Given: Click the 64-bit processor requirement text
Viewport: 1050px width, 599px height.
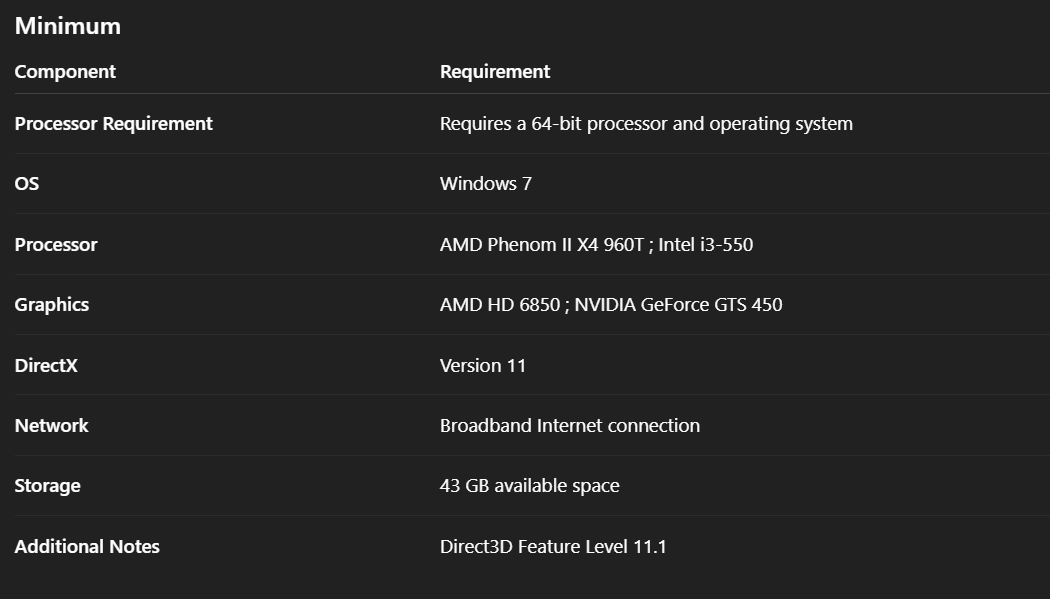Looking at the screenshot, I should pos(646,124).
